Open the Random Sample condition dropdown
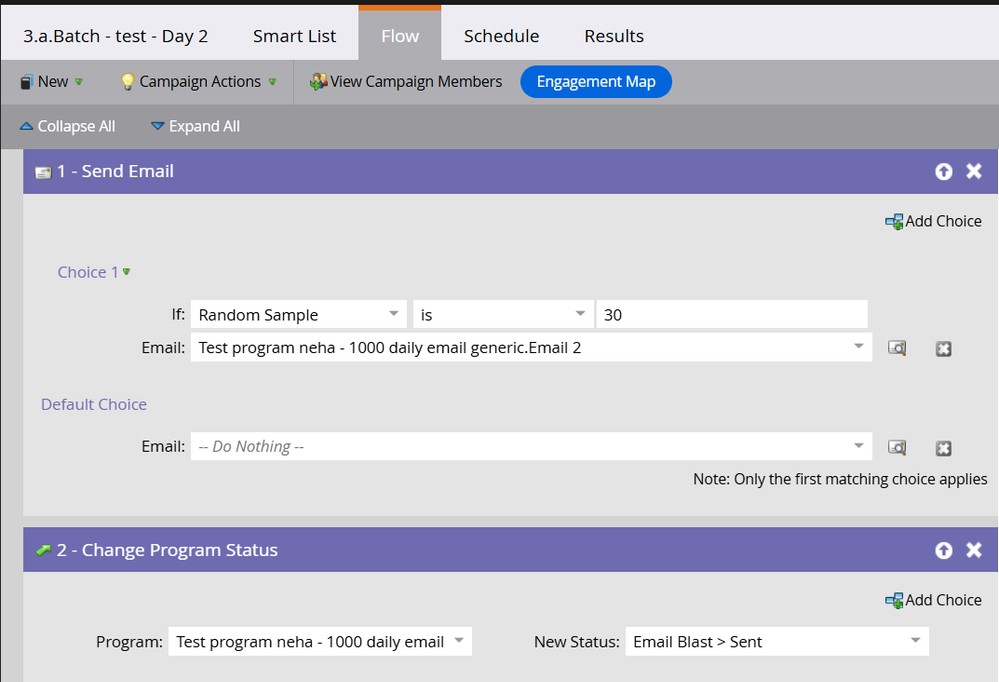The image size is (999, 682). coord(298,315)
